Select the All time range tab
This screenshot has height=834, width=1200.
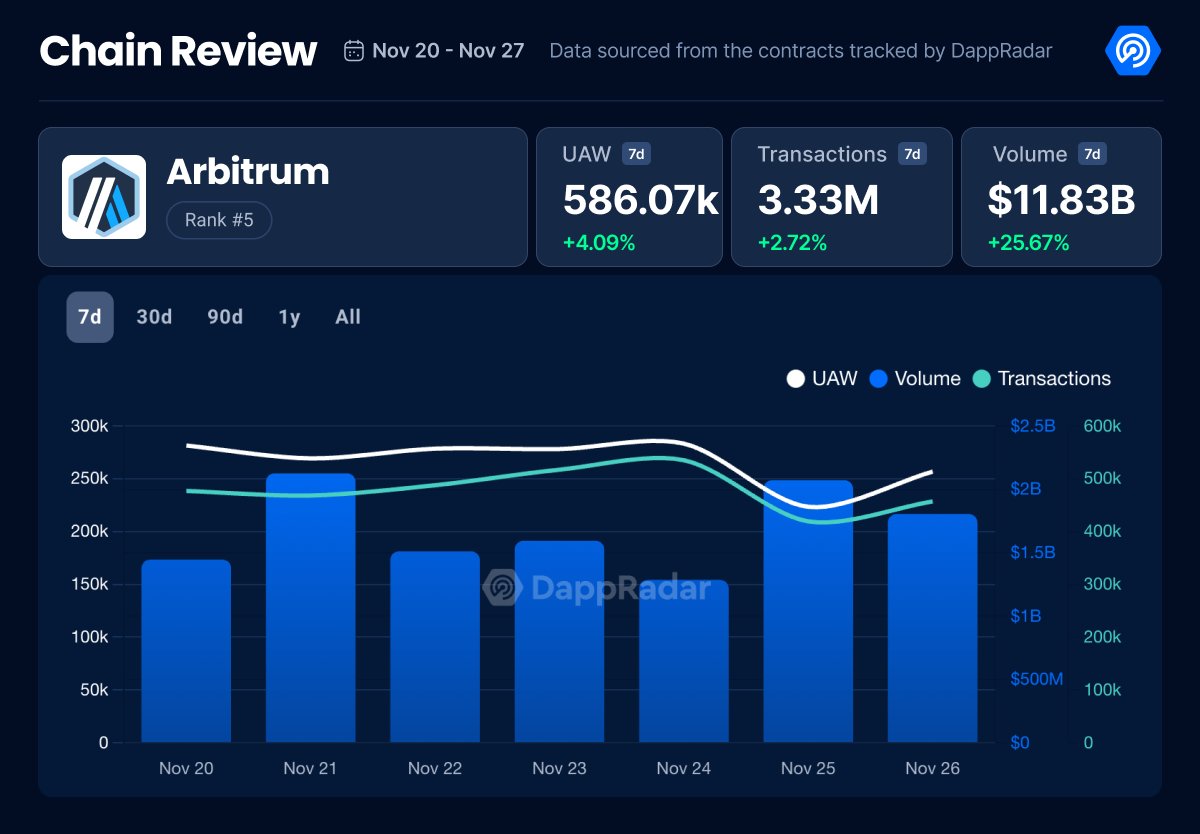pos(348,317)
